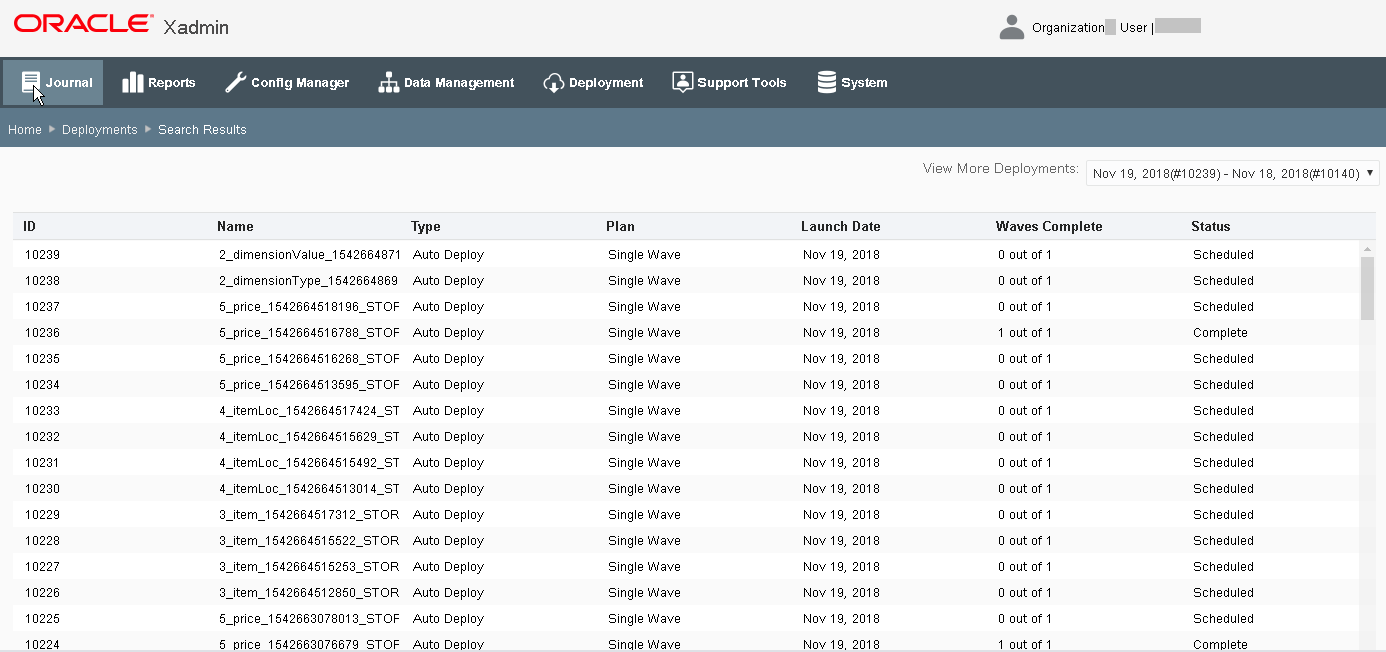Click Single Wave plan for deployment 10233
This screenshot has width=1386, height=652.
(644, 411)
